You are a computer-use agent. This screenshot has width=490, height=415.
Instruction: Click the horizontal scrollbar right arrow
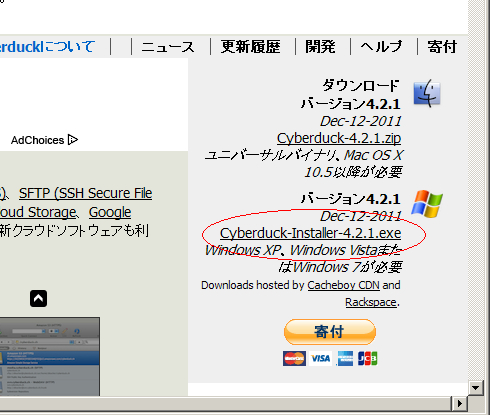[460, 404]
